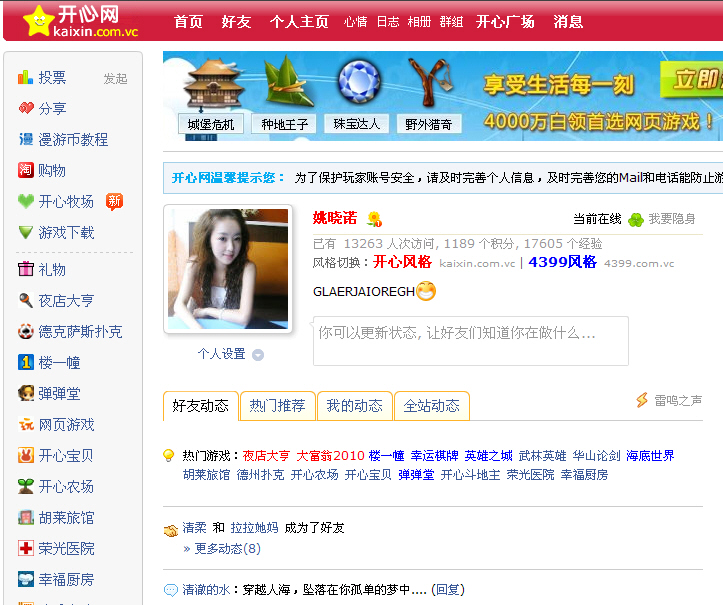
Task: Toggle invisible mode via 我要隐身
Action: [x=671, y=219]
